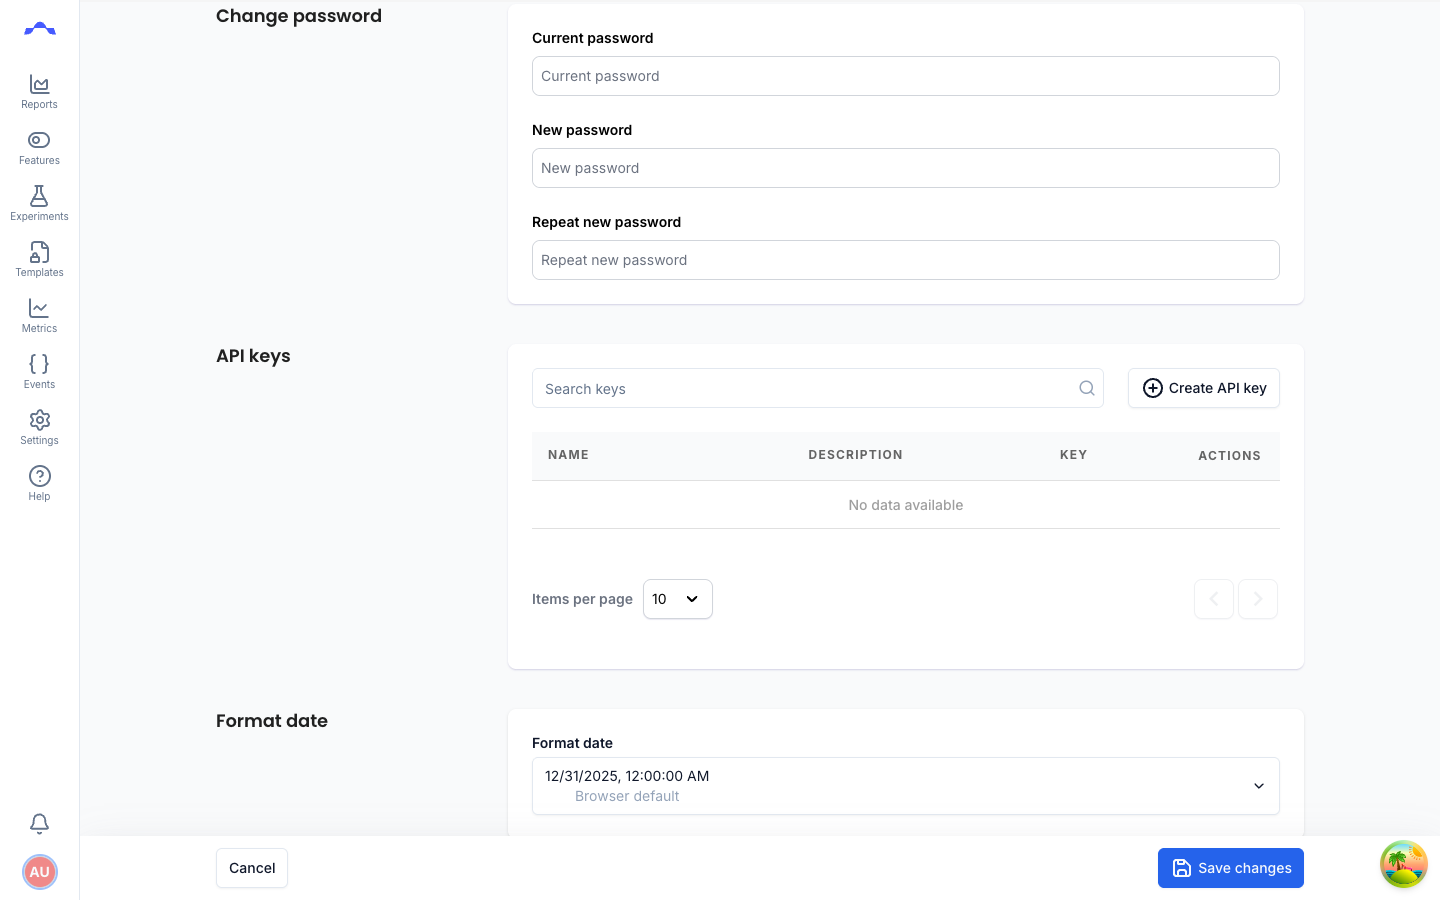Go to the Events section
Screen dimensions: 1440x900
tap(39, 372)
